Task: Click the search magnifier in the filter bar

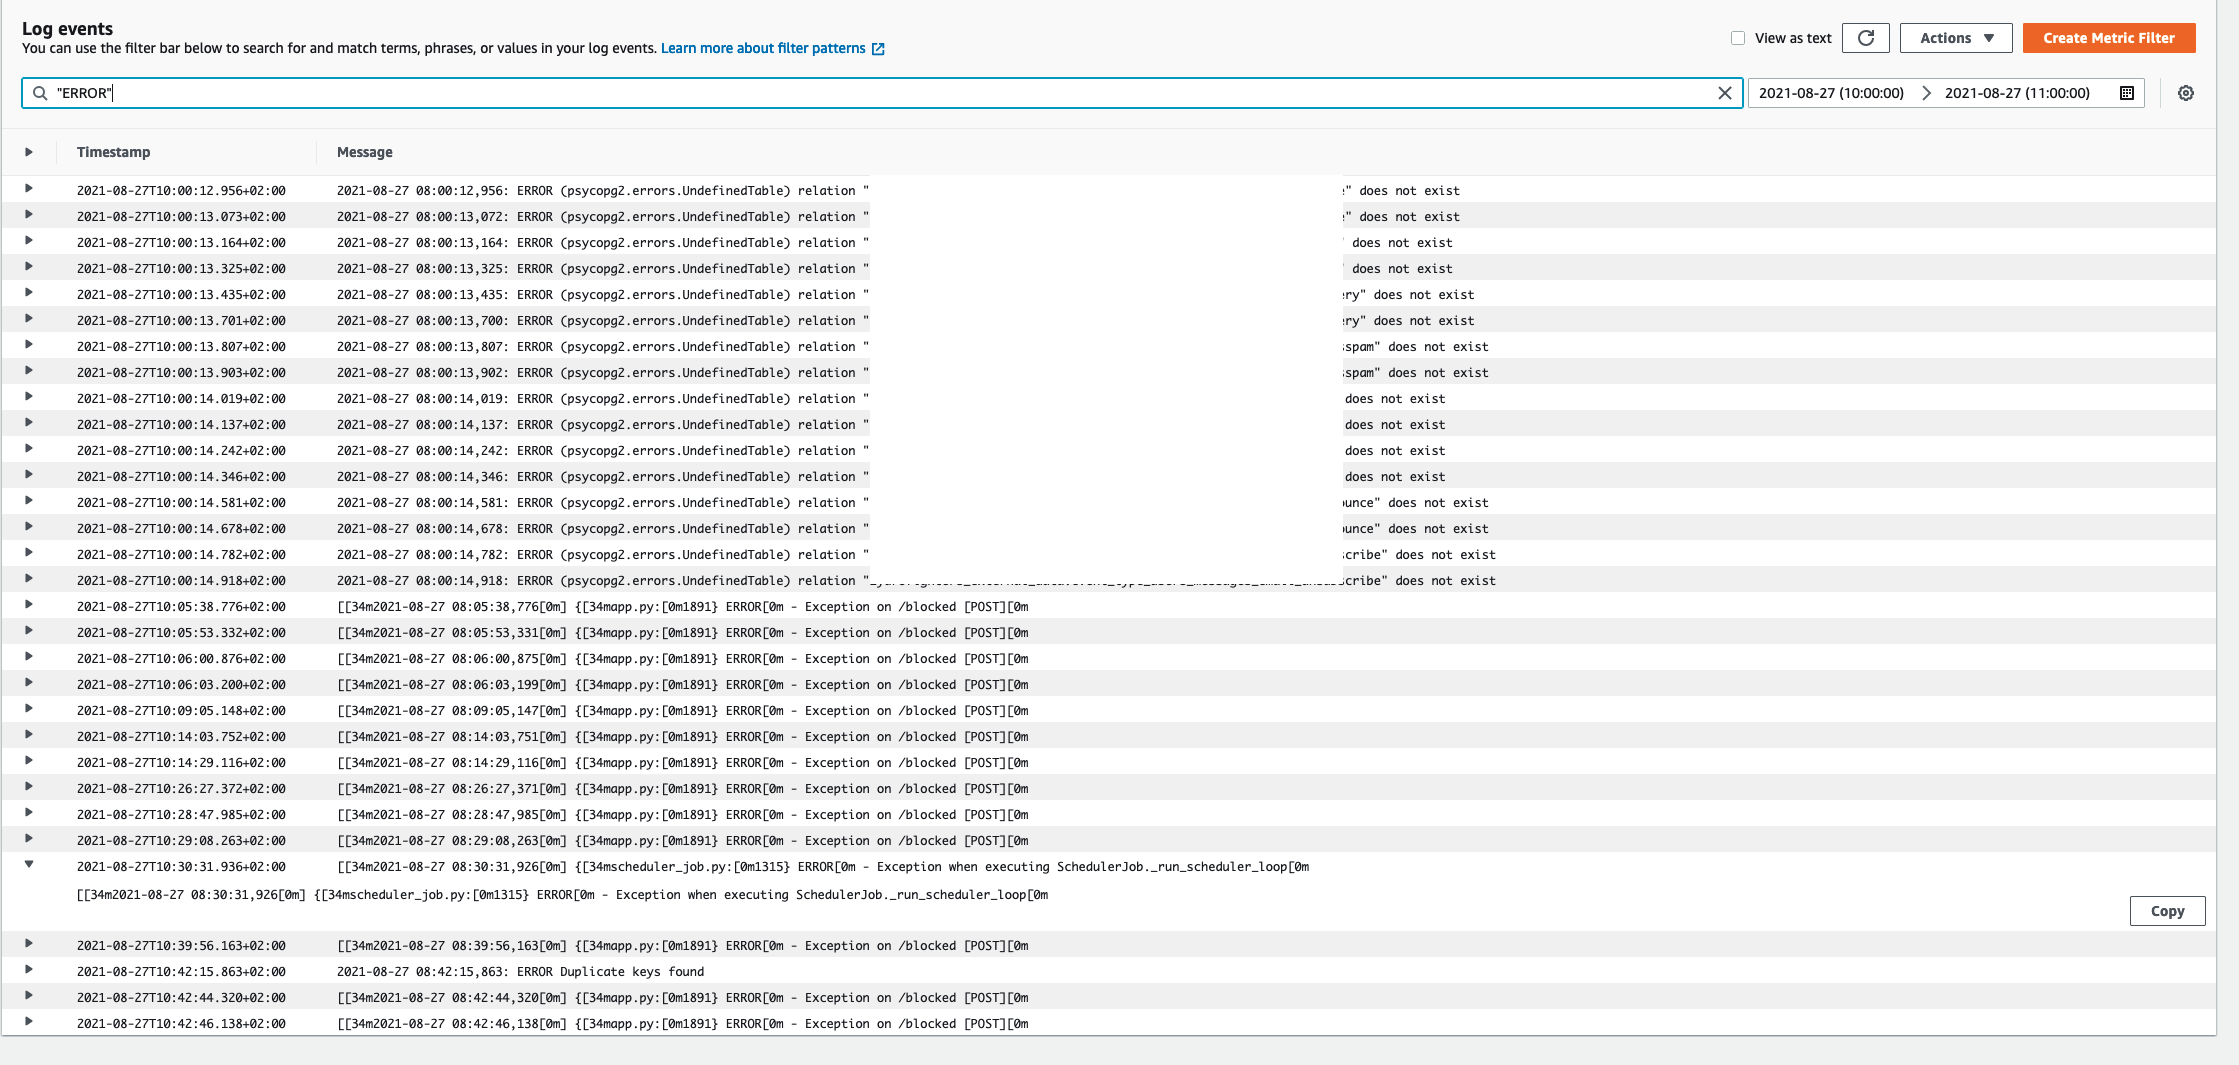Action: tap(40, 93)
